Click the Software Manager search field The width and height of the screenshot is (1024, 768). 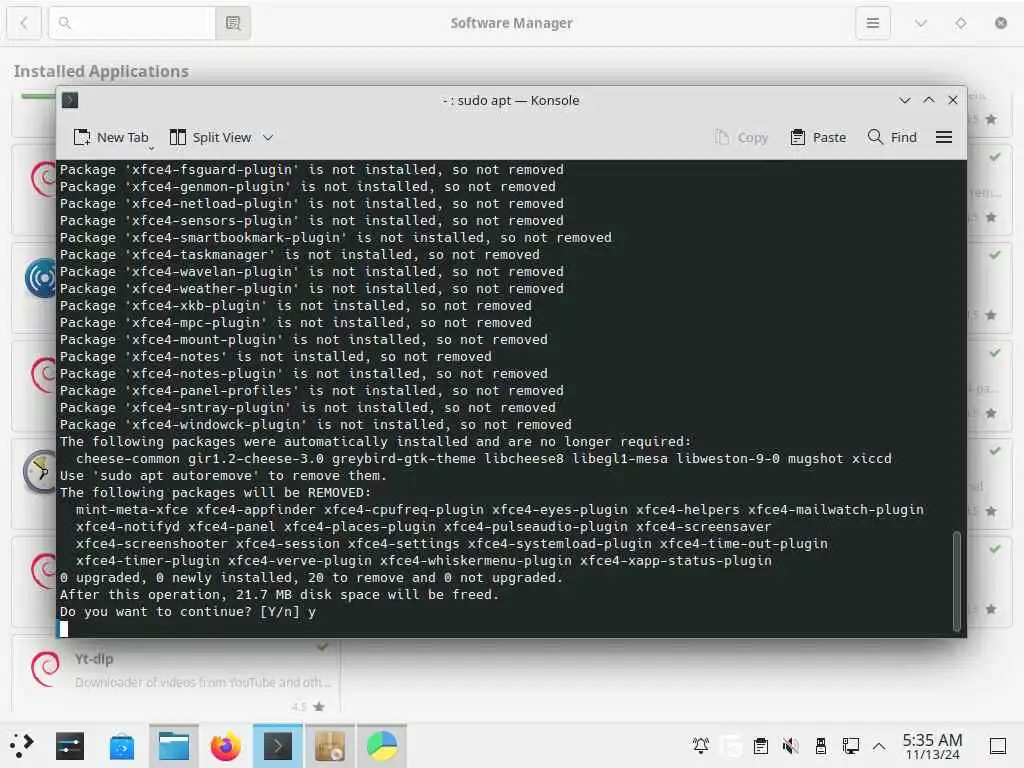tap(132, 23)
